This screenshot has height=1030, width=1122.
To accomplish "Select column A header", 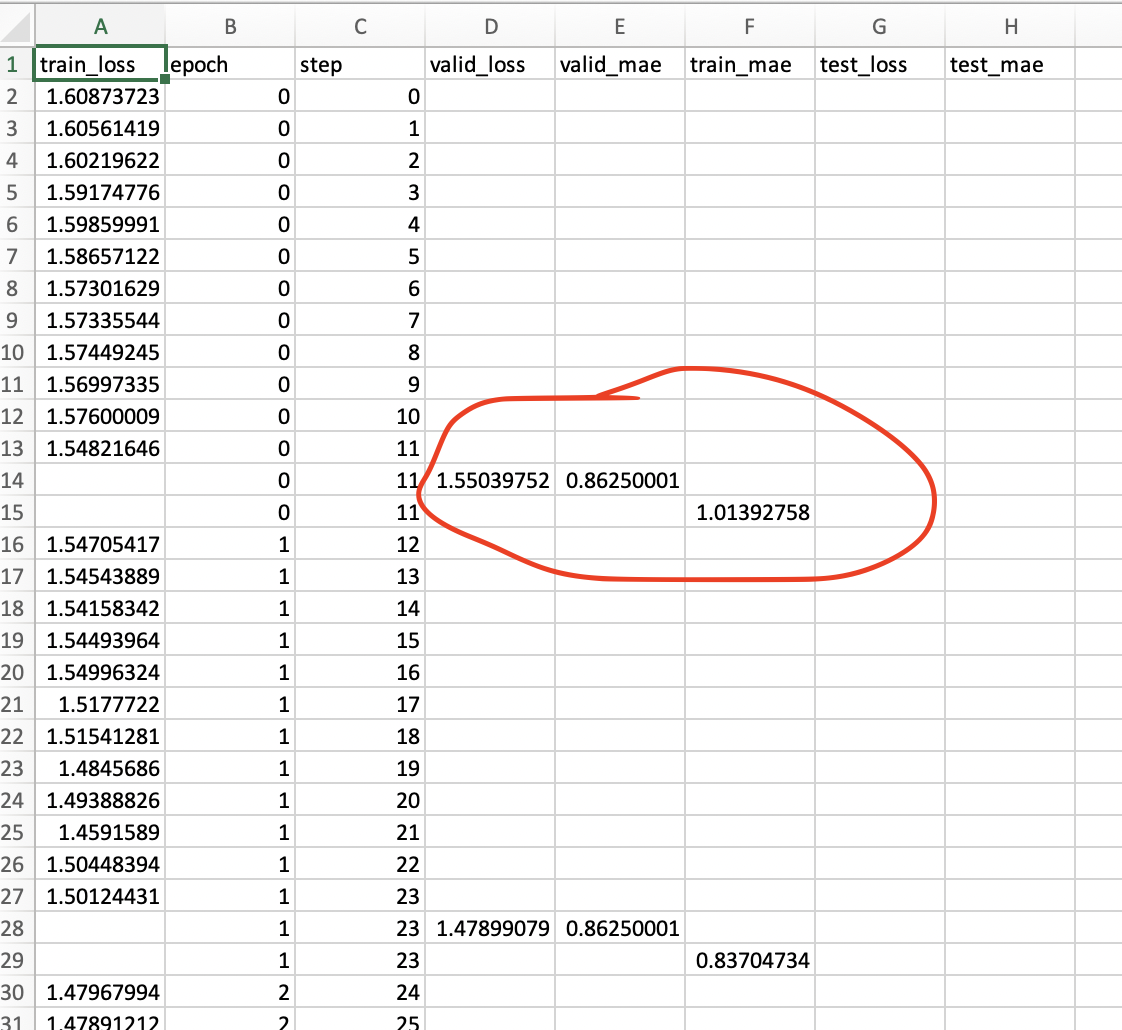I will [x=100, y=27].
